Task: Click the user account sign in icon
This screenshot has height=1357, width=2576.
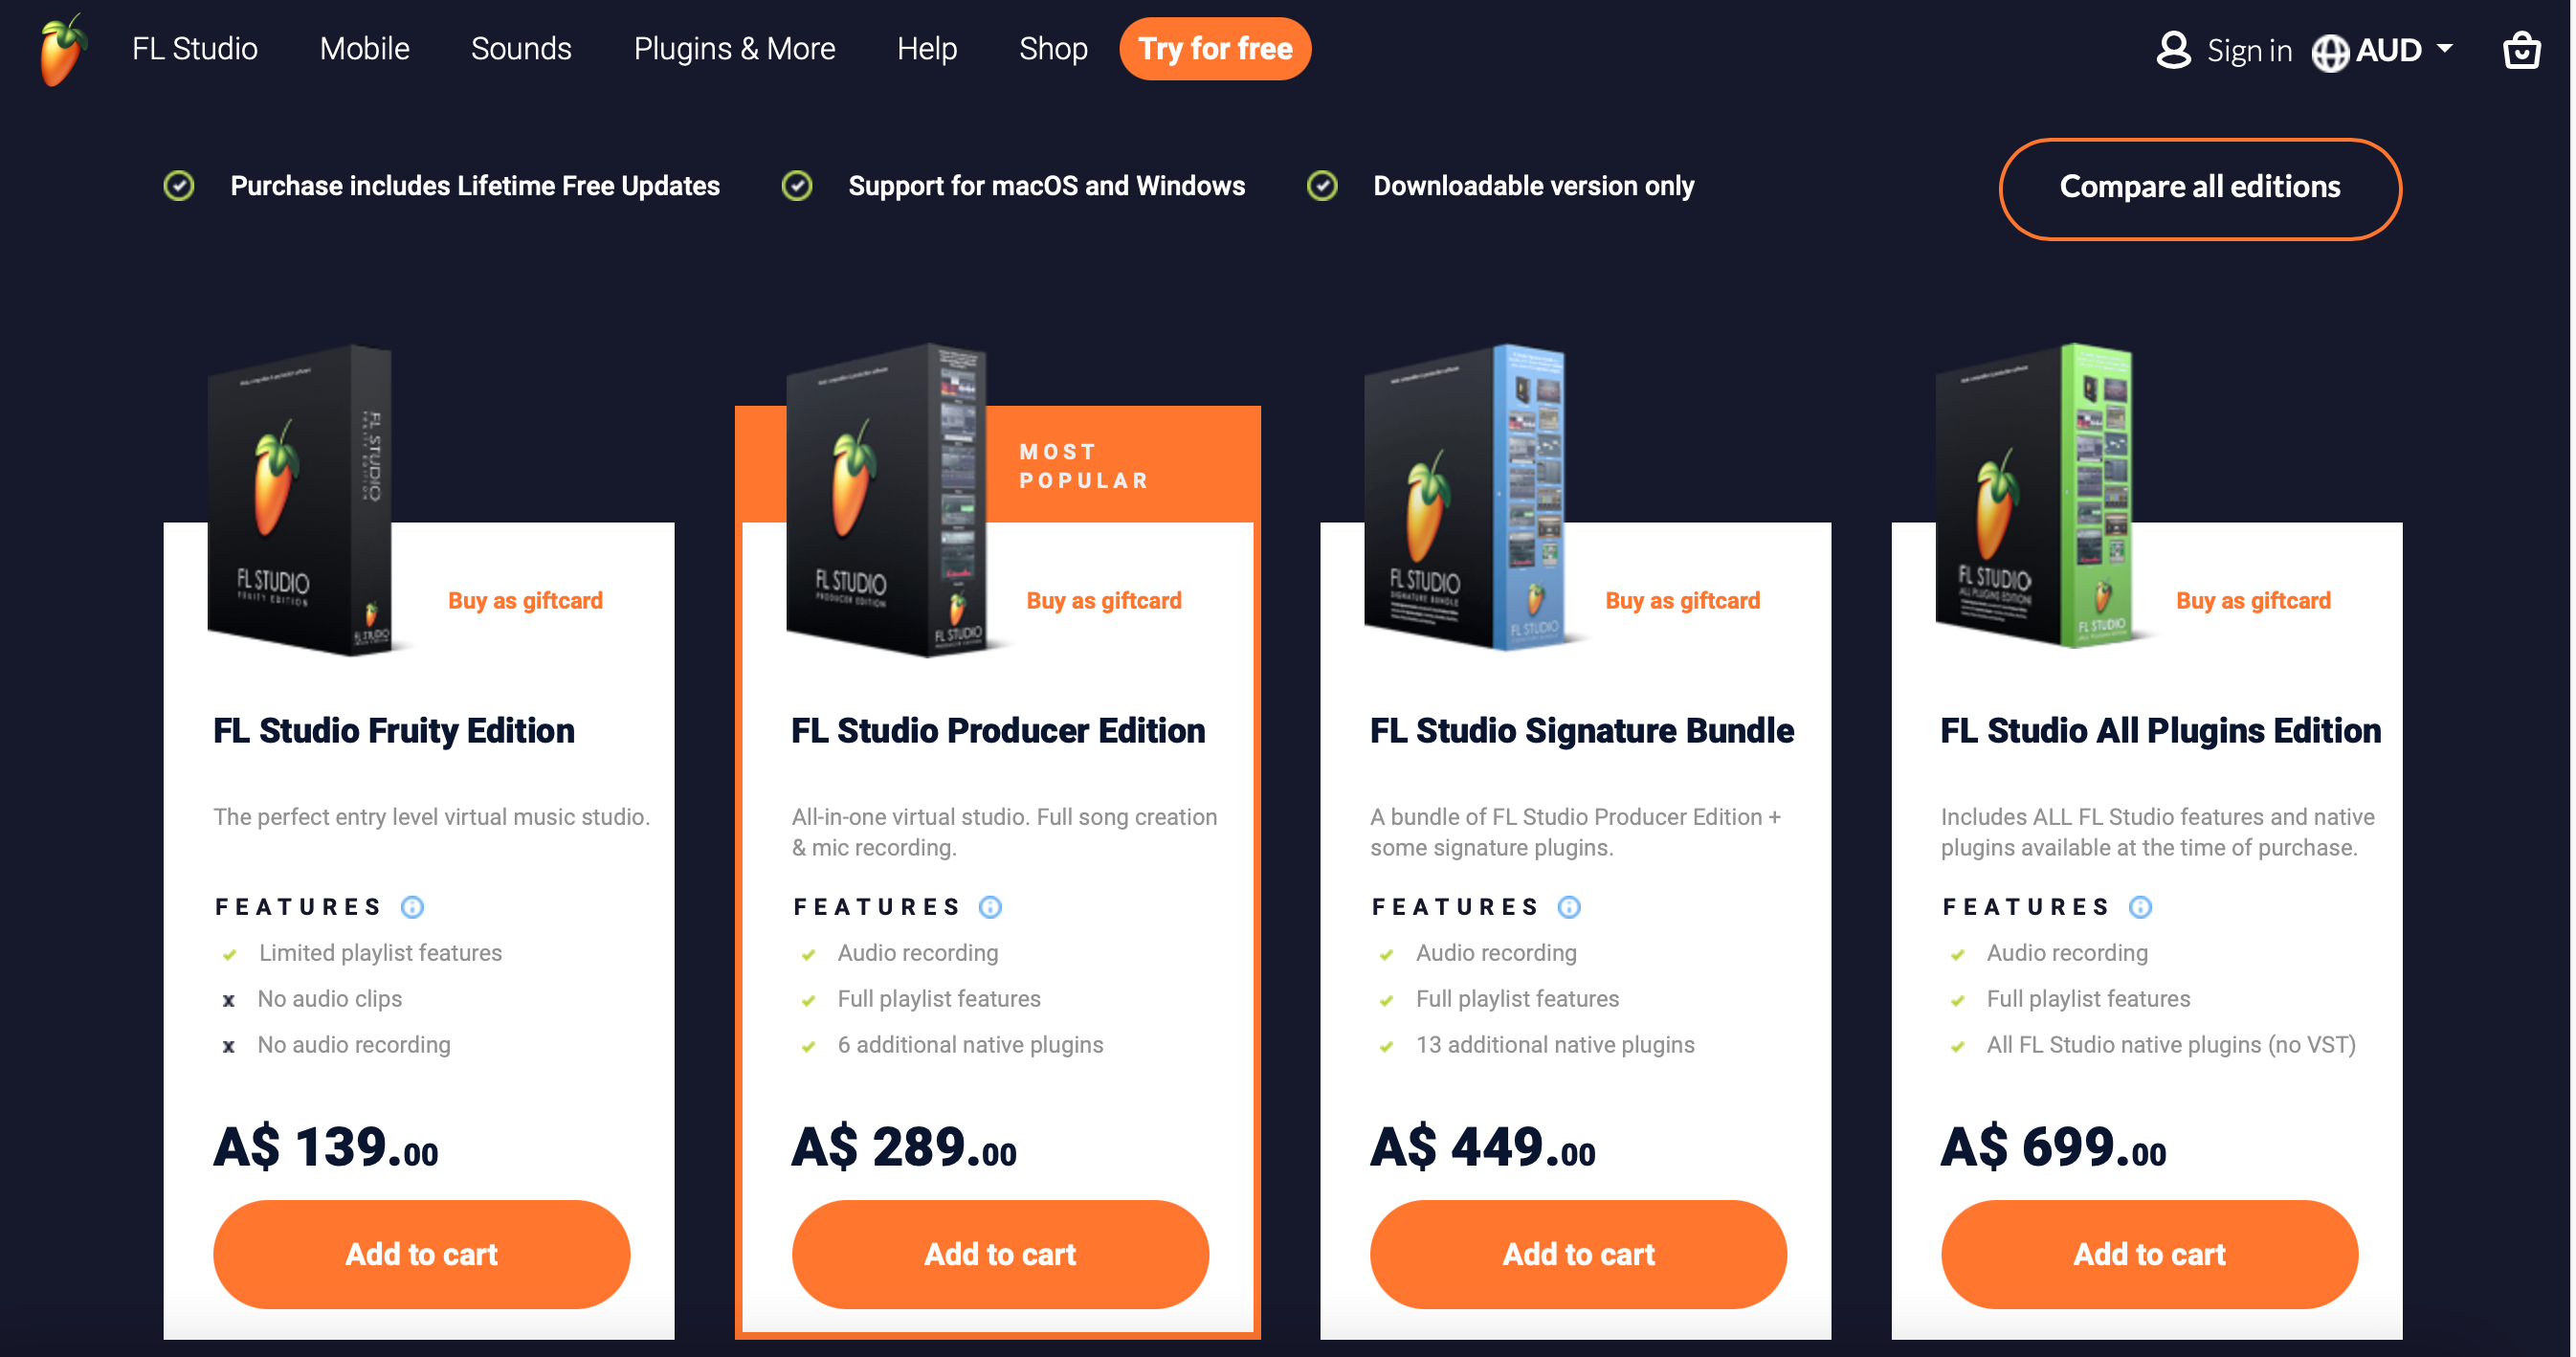Action: point(2174,46)
